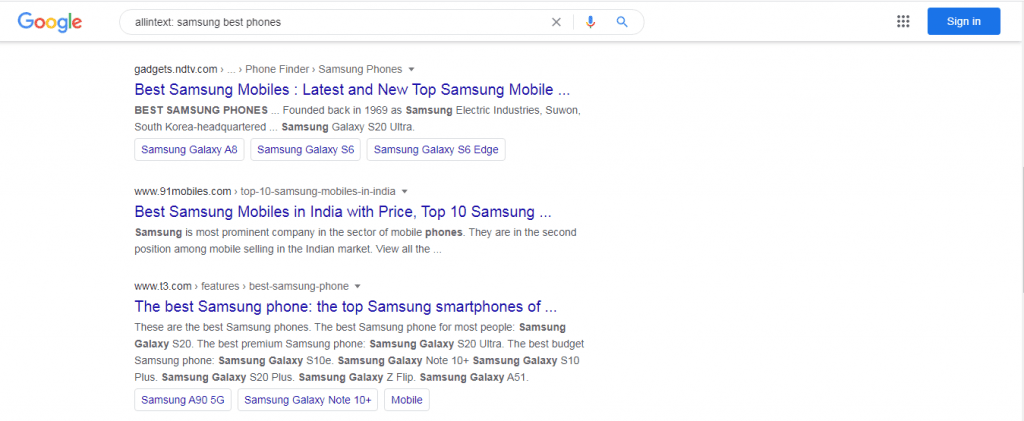This screenshot has height=421, width=1024.
Task: Select the Mobile sitelink chip
Action: [407, 400]
